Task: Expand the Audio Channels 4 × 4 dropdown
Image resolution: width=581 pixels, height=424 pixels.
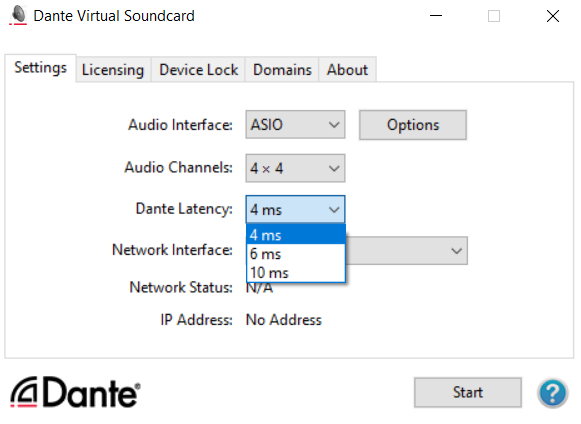Action: (x=295, y=168)
